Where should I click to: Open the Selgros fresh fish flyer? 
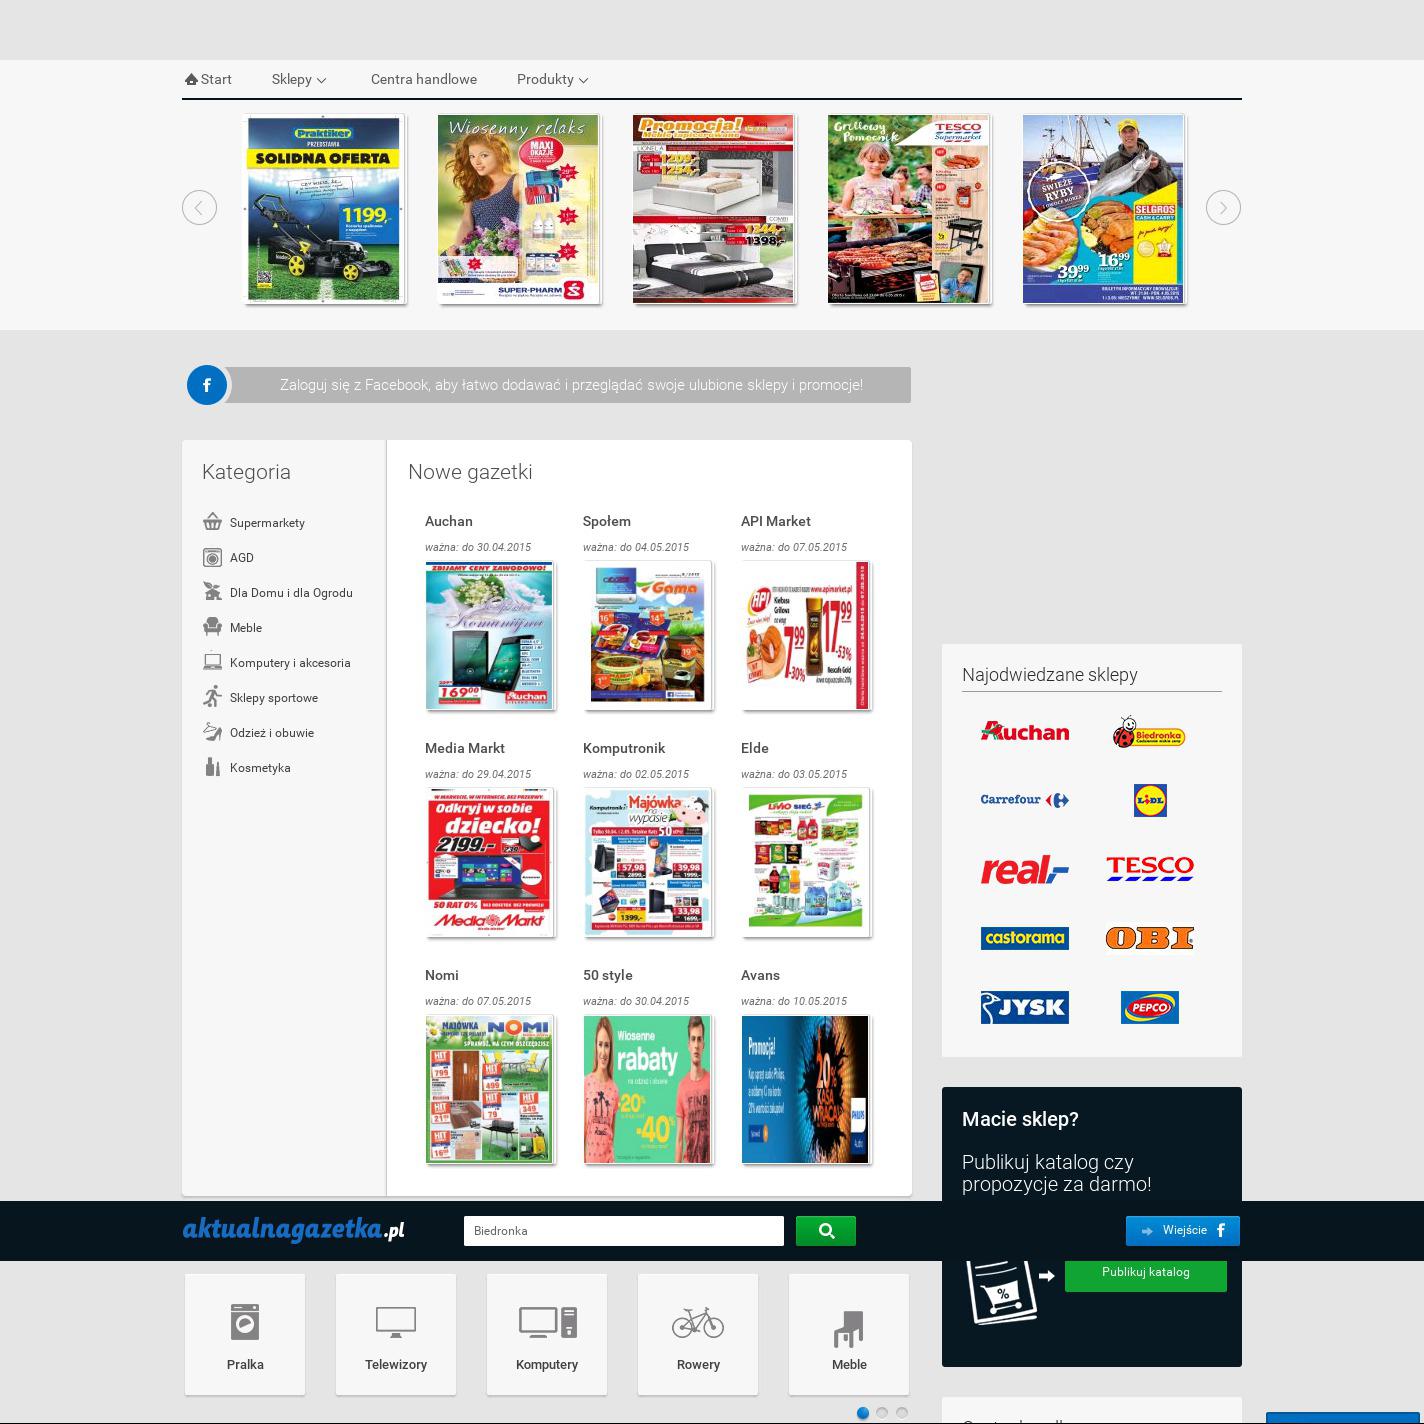[x=1103, y=209]
